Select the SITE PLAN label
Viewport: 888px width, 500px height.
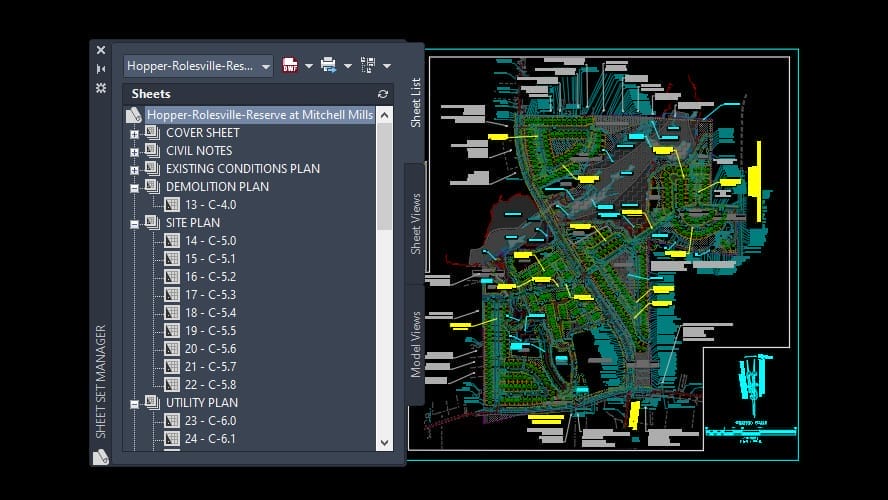[x=193, y=223]
